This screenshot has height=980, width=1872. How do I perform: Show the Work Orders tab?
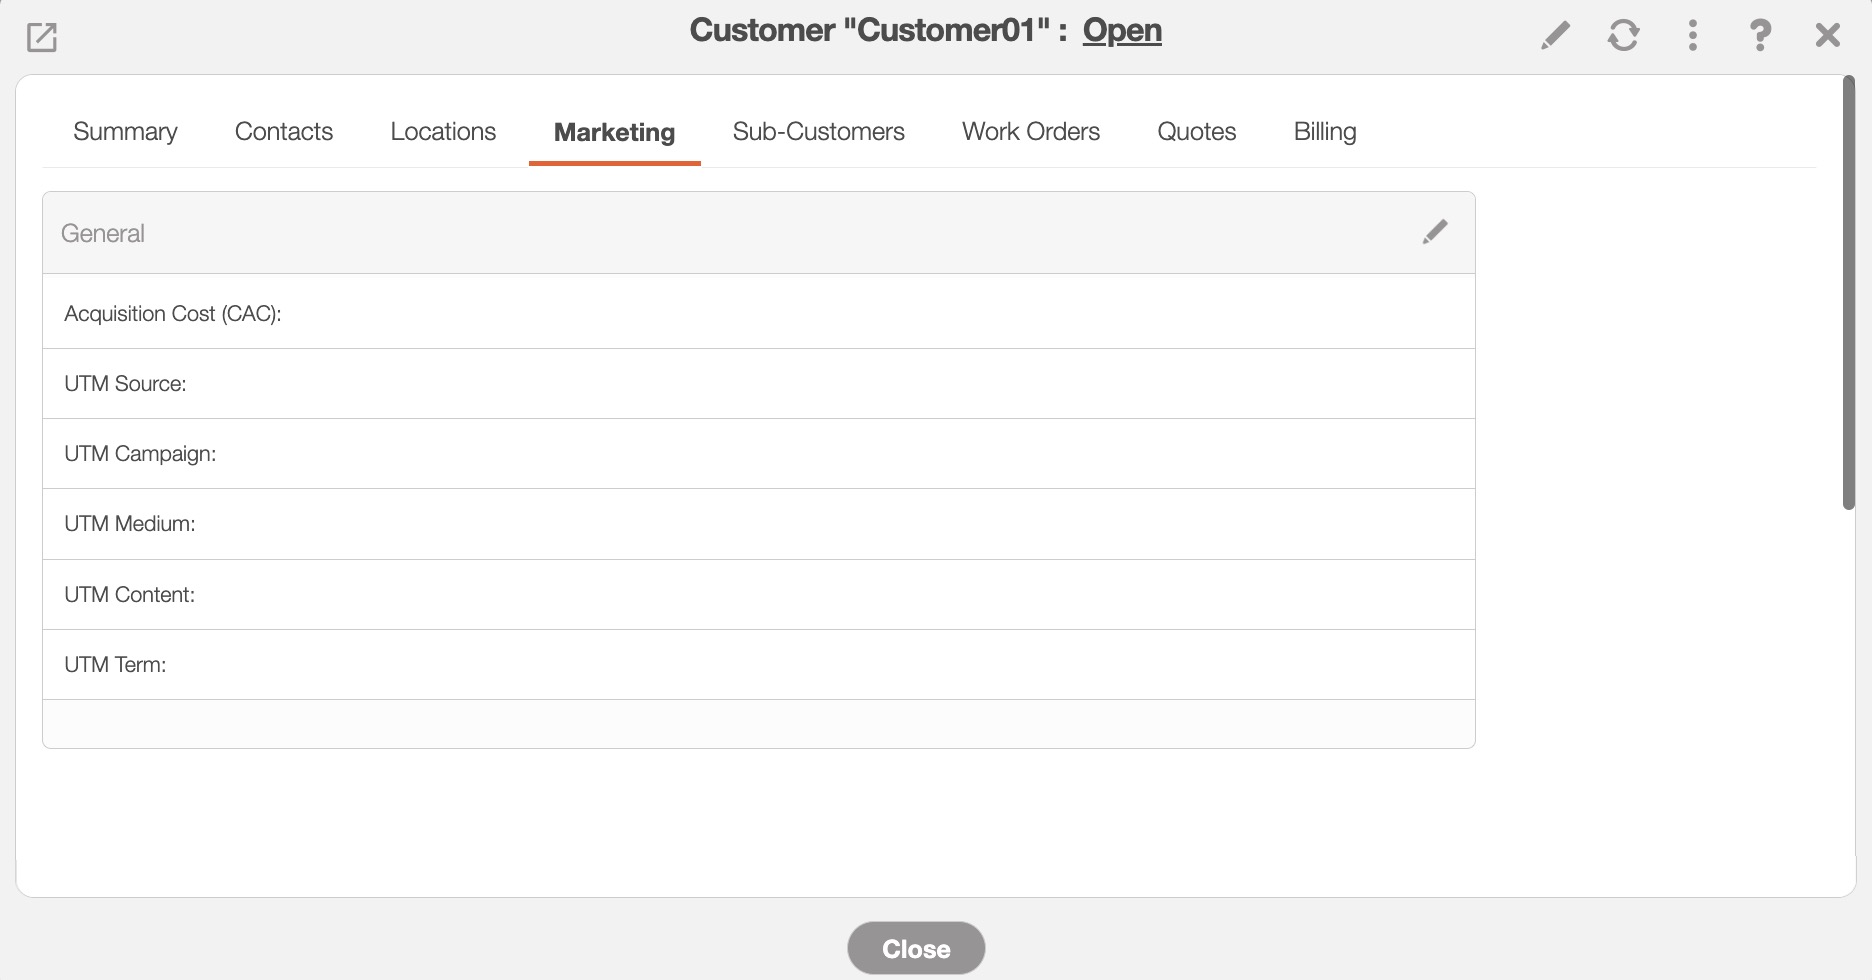[x=1030, y=132]
